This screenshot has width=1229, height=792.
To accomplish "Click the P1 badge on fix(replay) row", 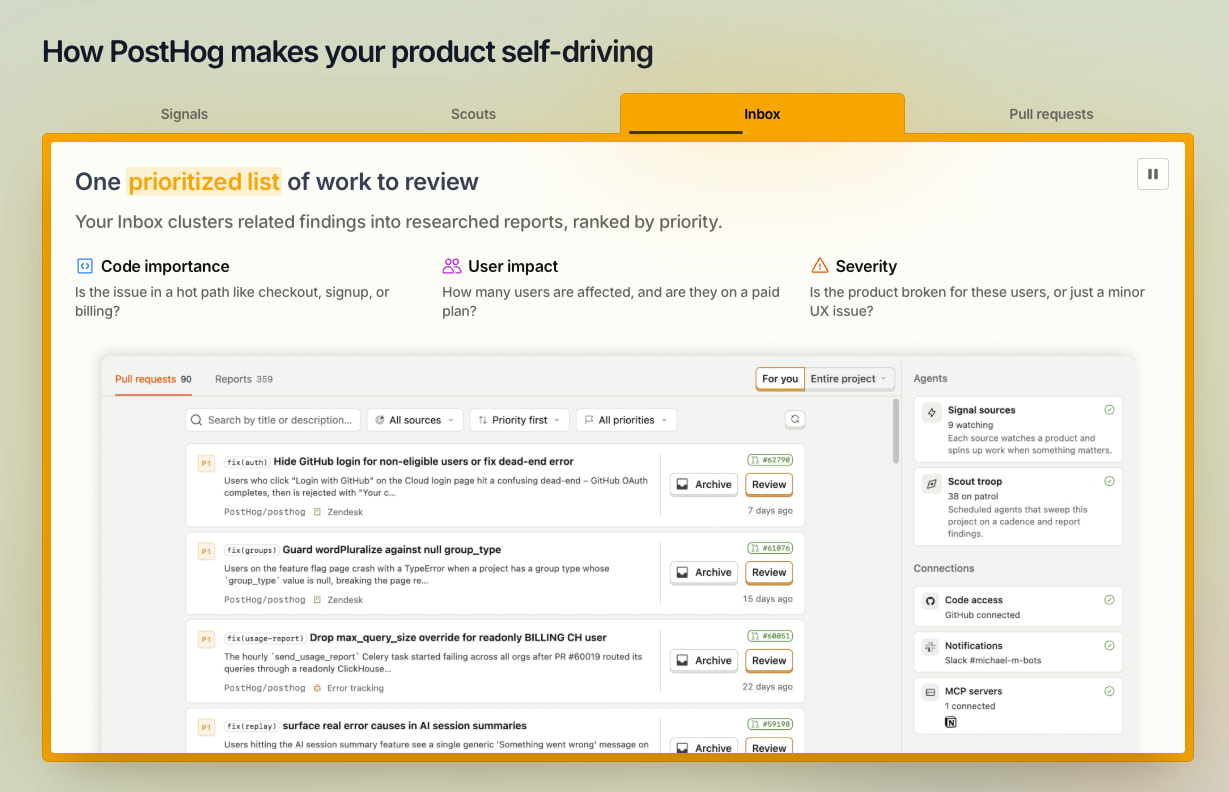I will tap(206, 727).
